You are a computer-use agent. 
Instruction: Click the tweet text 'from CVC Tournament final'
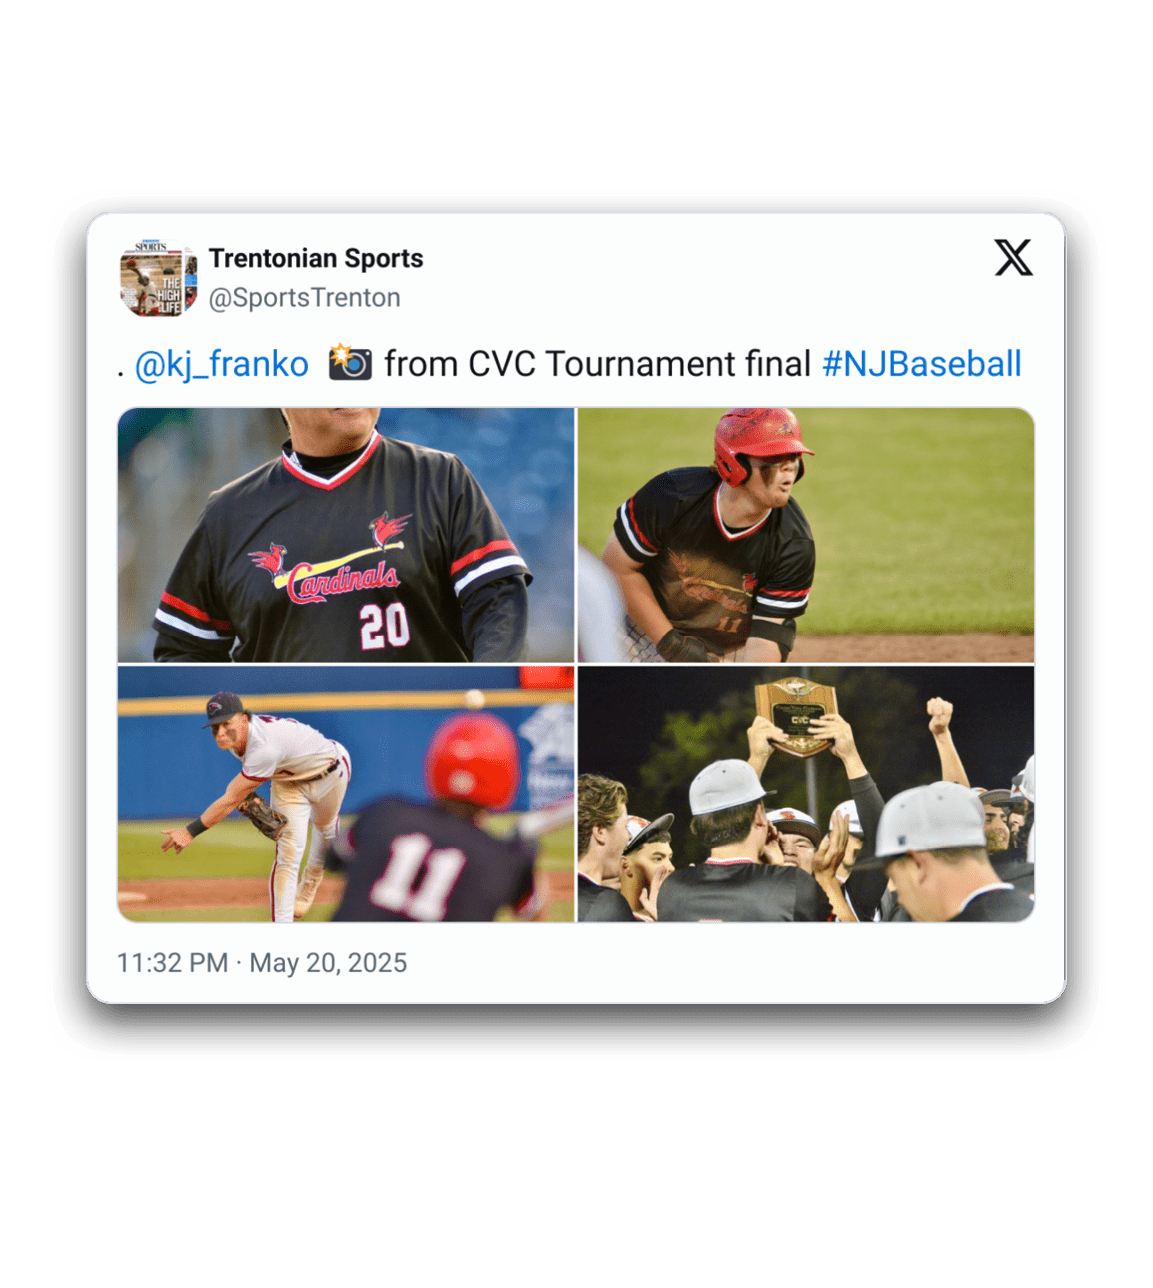tap(597, 364)
